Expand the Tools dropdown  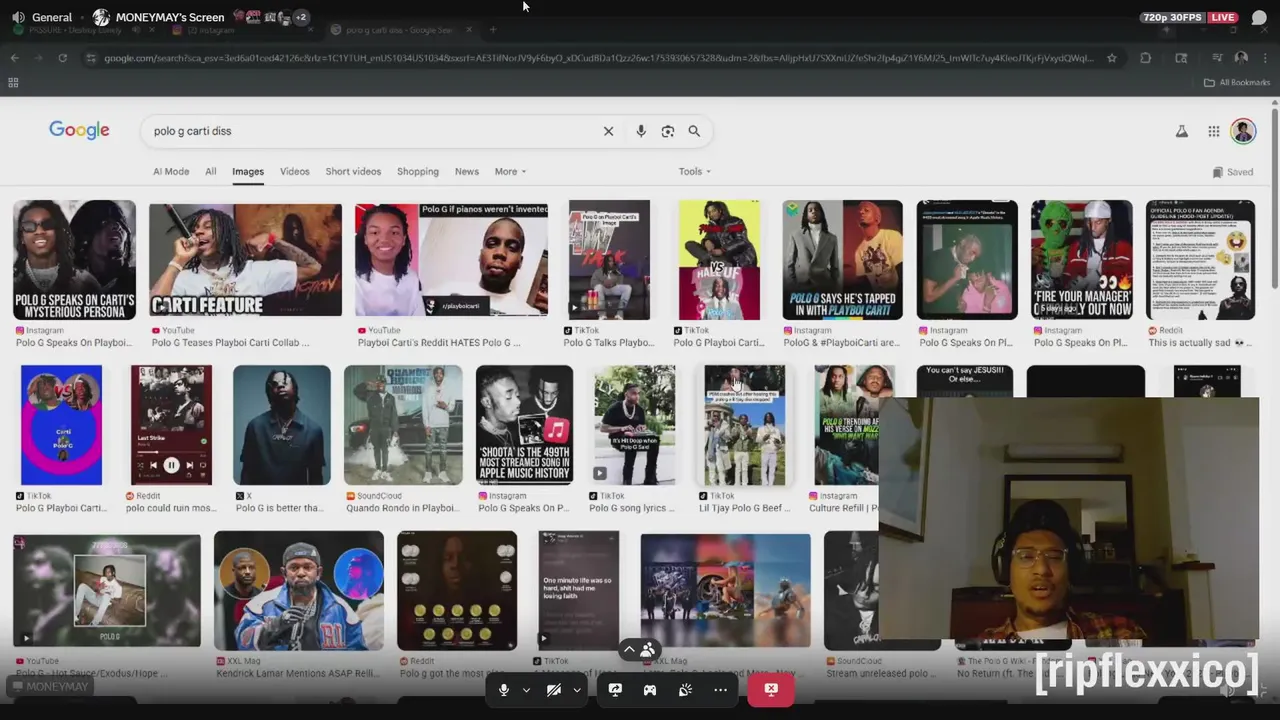pyautogui.click(x=695, y=171)
